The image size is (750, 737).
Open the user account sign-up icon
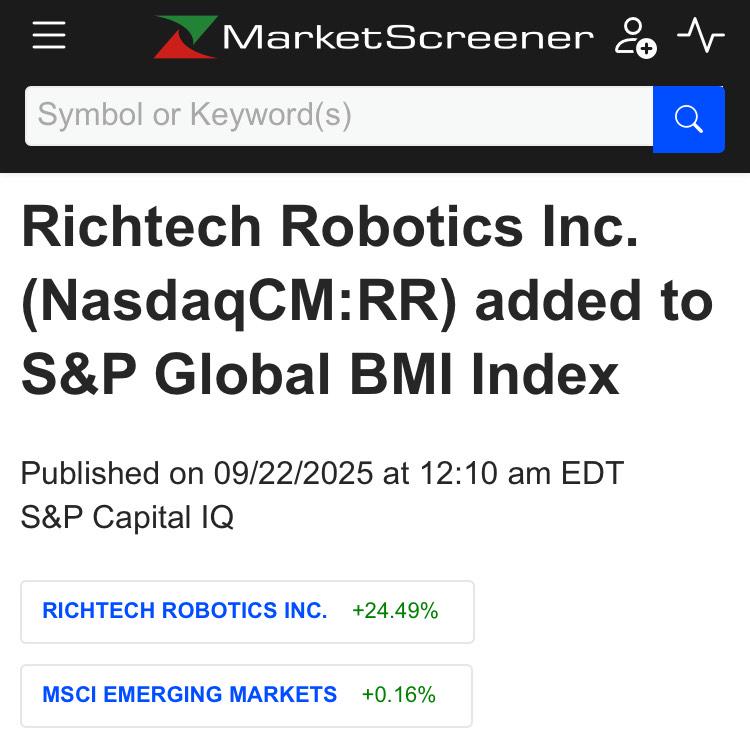tap(633, 36)
